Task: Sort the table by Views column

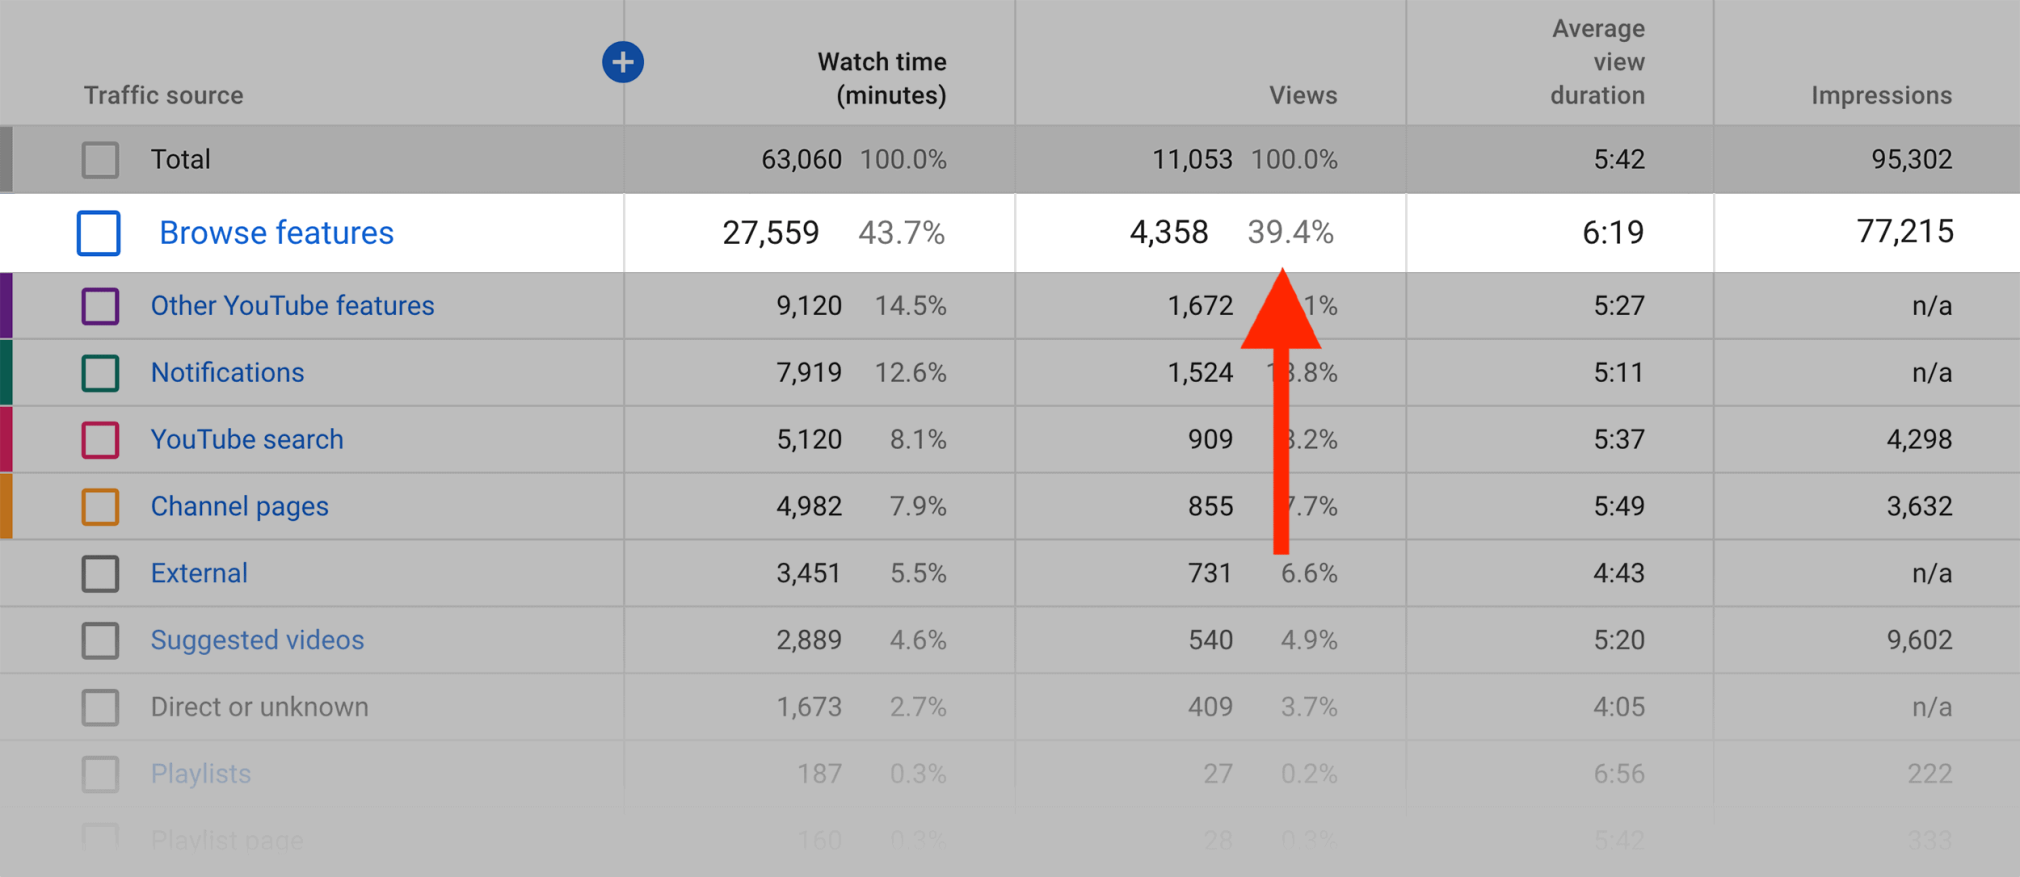Action: point(1301,94)
